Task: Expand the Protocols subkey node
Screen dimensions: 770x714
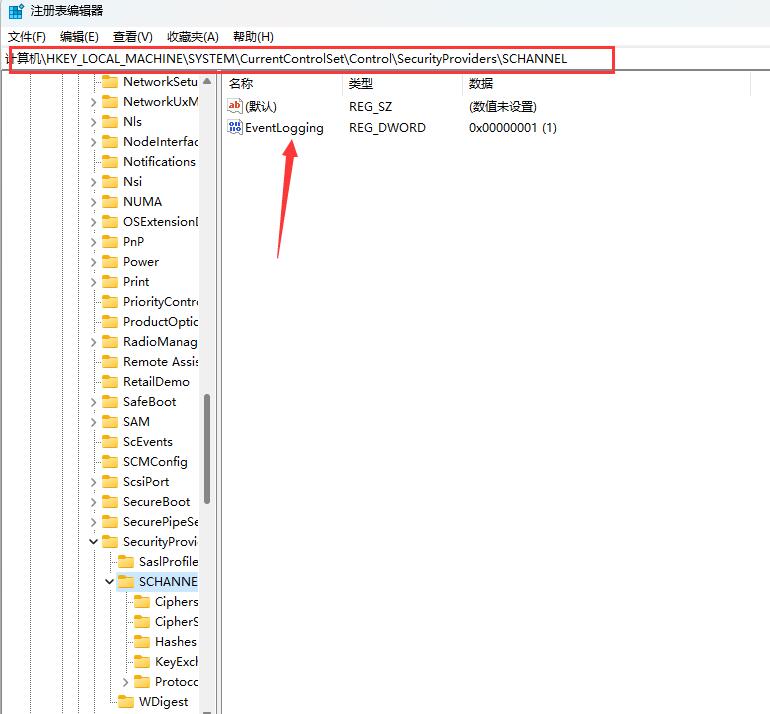Action: pyautogui.click(x=125, y=682)
